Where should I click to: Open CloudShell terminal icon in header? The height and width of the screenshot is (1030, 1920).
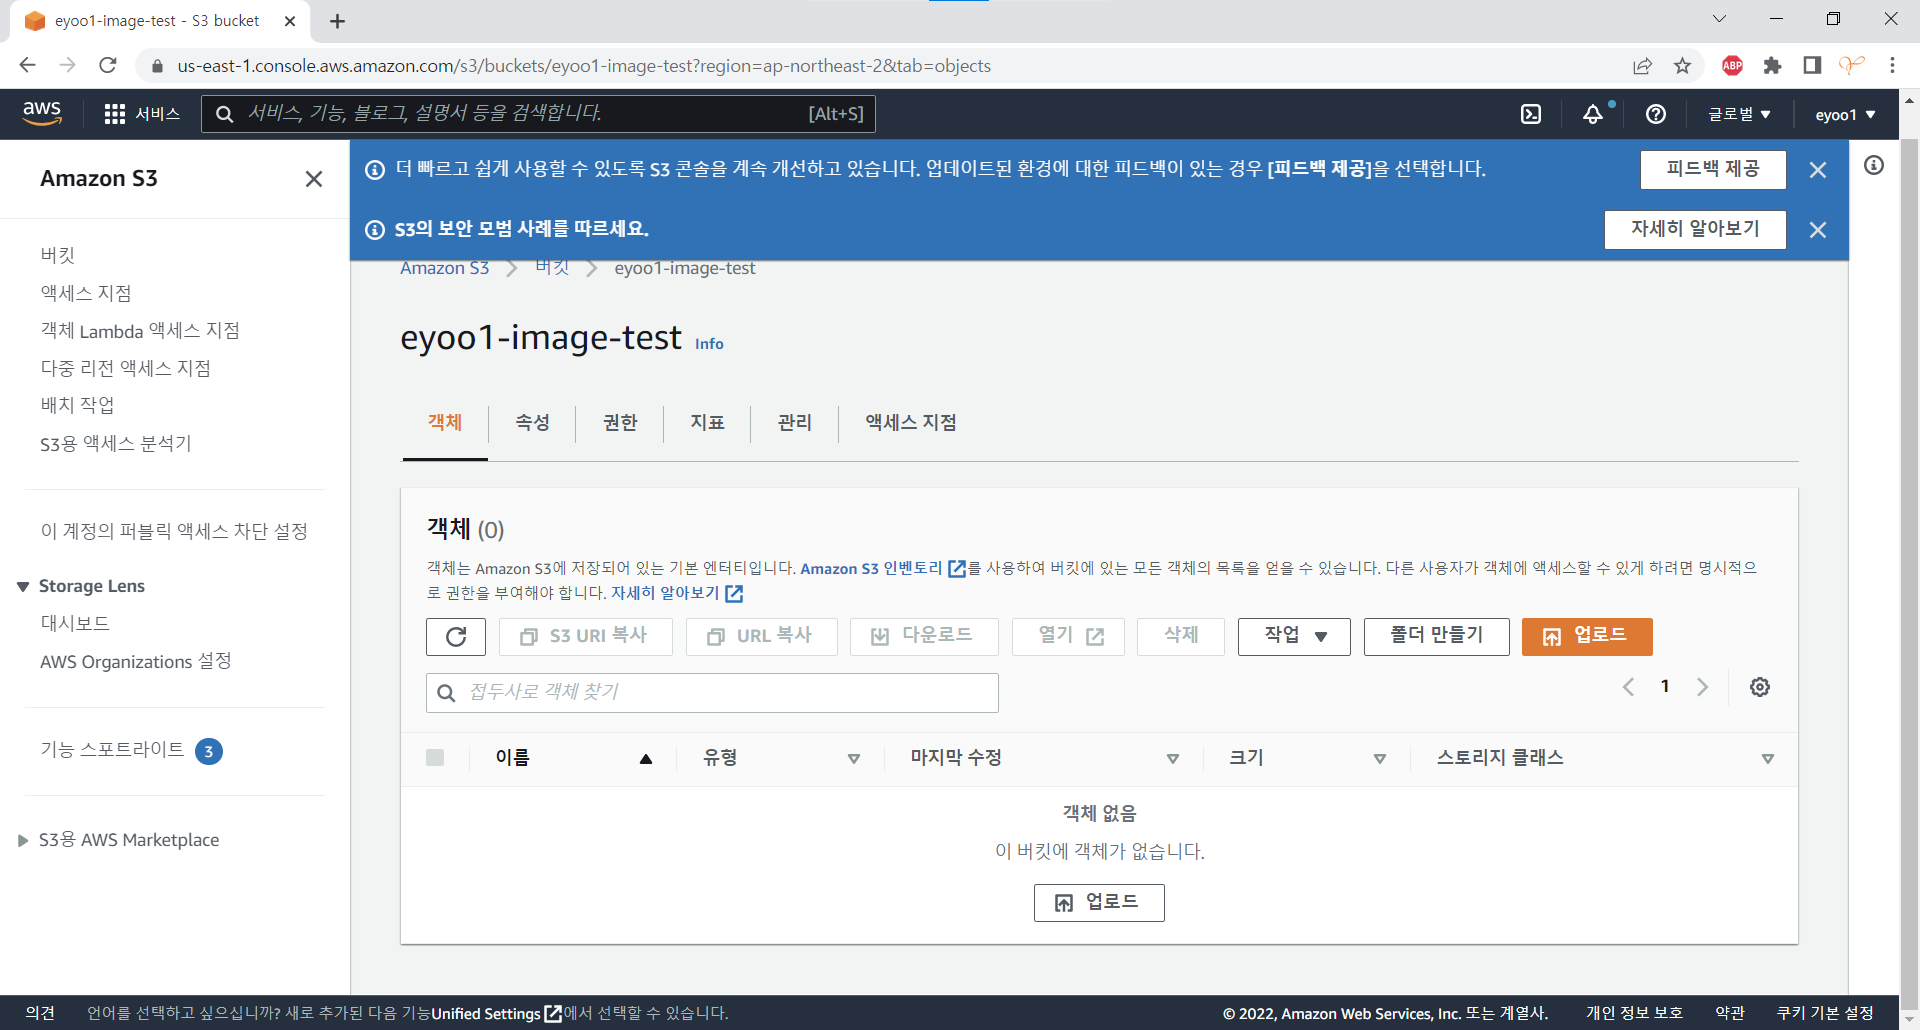pos(1531,114)
